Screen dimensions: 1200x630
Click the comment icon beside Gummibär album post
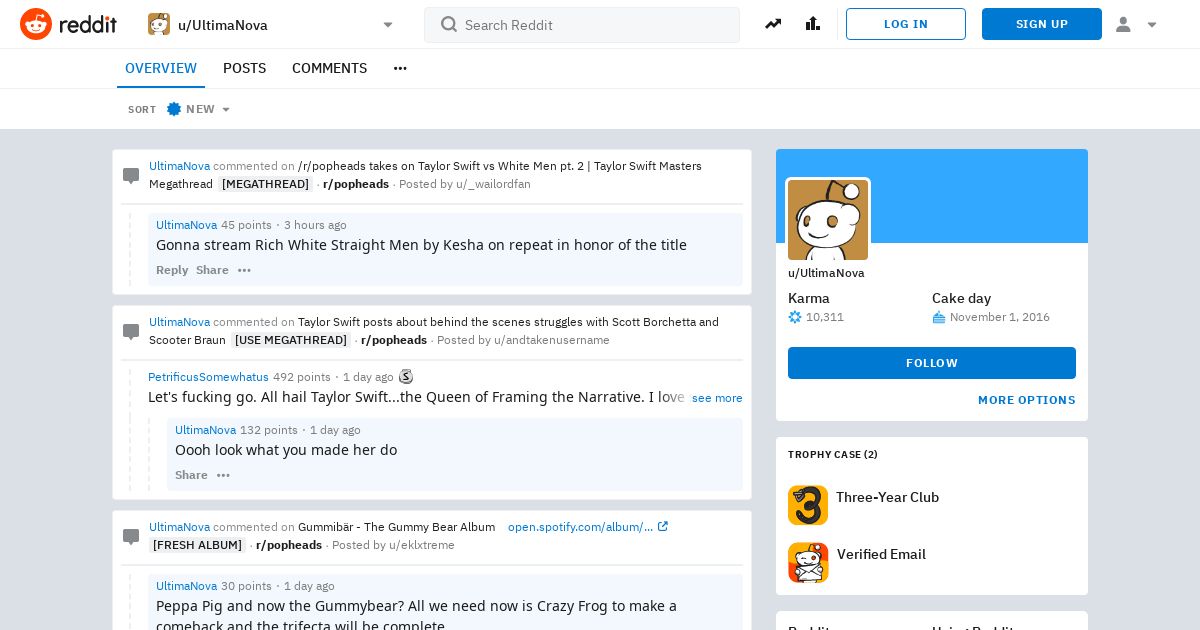[x=131, y=537]
